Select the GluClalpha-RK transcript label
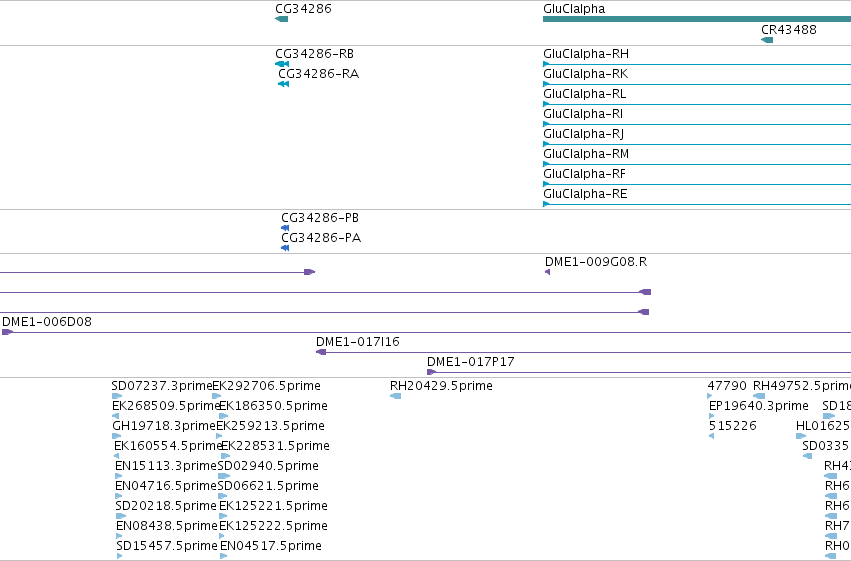The image size is (851, 561). (x=586, y=74)
